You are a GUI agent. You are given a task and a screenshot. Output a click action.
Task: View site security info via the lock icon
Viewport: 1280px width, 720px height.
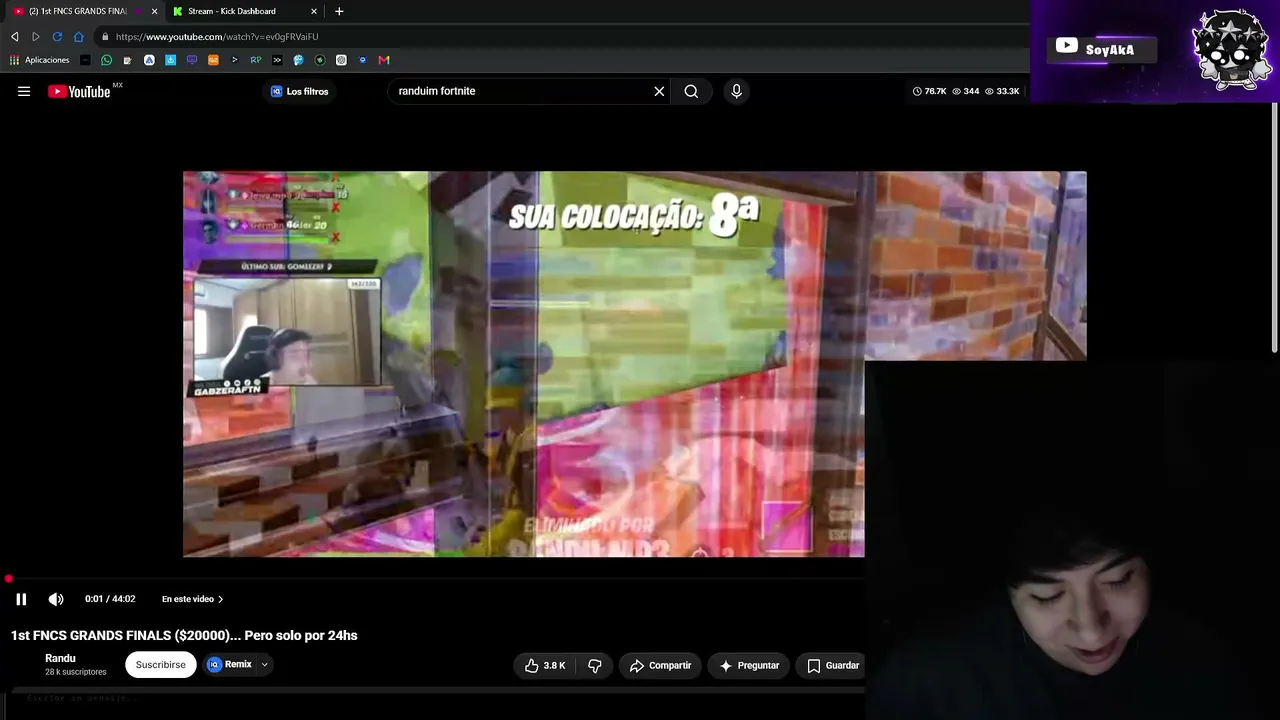point(104,37)
